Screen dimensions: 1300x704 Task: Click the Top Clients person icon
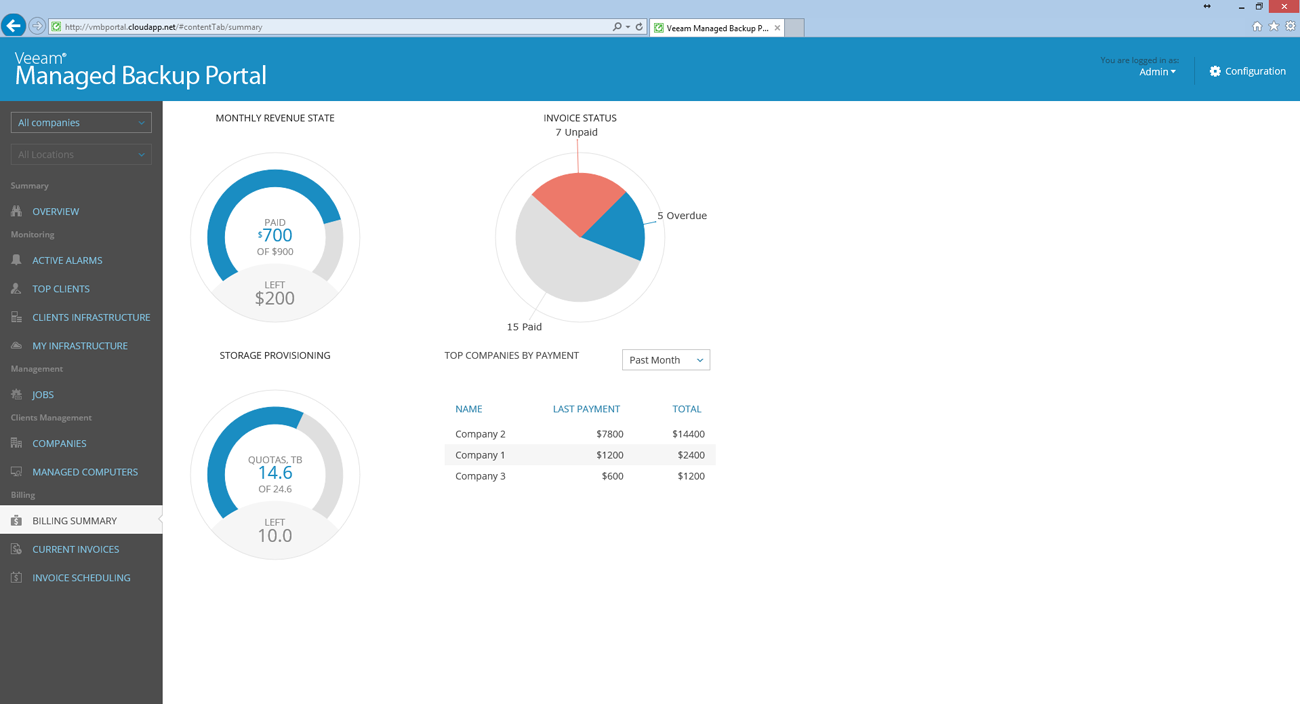point(16,288)
